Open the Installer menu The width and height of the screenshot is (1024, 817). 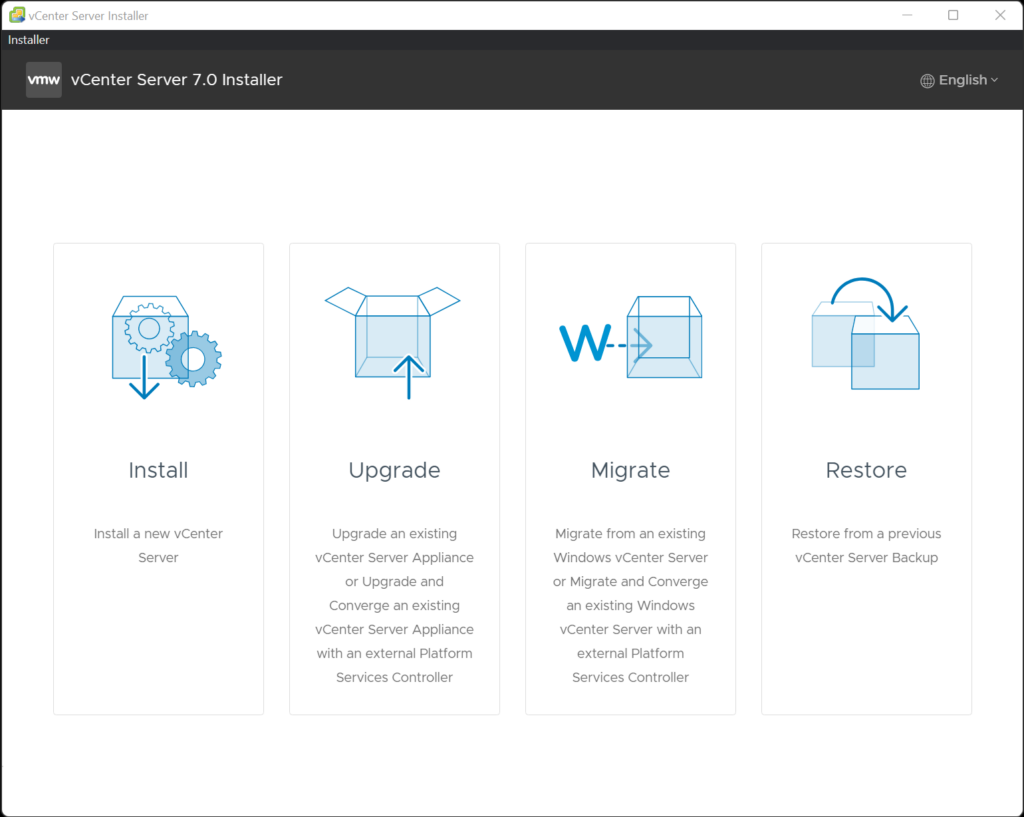(x=29, y=40)
